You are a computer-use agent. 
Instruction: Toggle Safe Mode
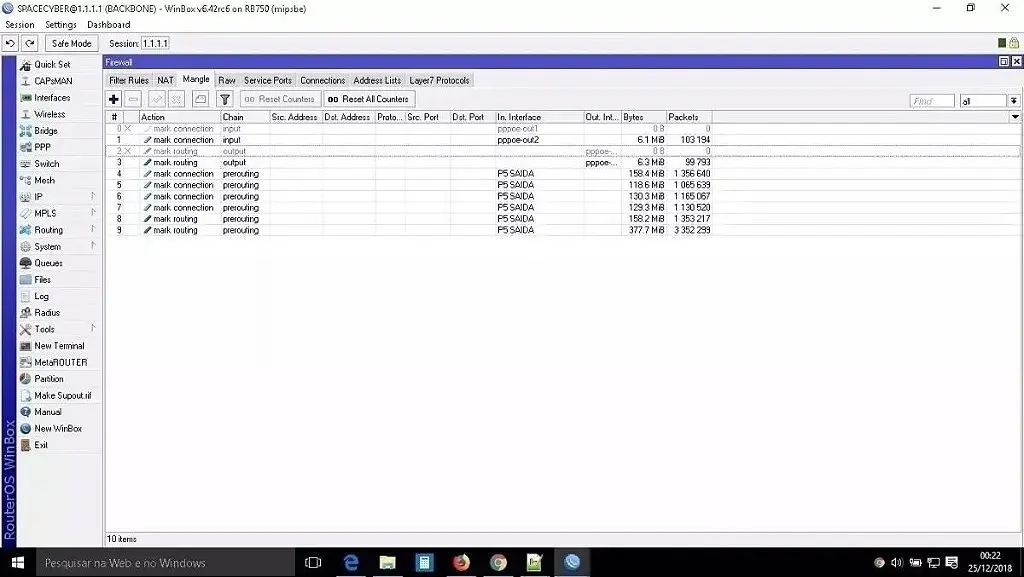72,44
